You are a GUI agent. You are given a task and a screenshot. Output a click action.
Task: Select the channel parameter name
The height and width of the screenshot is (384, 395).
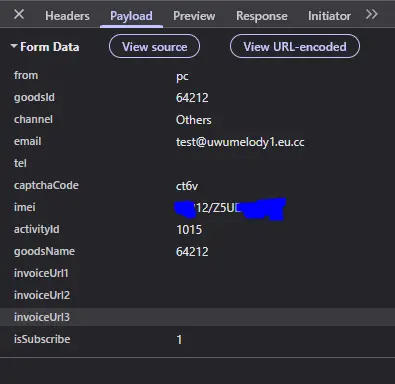tap(33, 119)
